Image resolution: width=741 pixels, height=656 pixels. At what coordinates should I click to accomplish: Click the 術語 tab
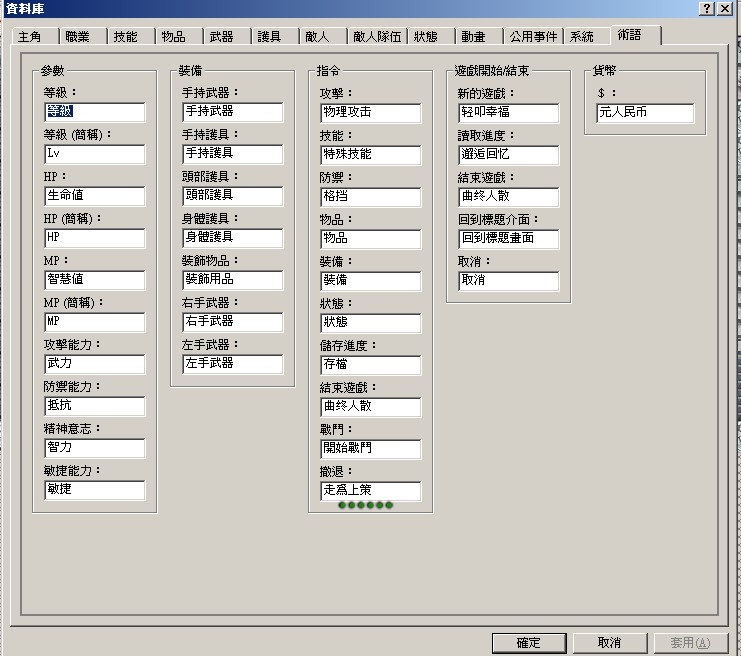pyautogui.click(x=635, y=35)
